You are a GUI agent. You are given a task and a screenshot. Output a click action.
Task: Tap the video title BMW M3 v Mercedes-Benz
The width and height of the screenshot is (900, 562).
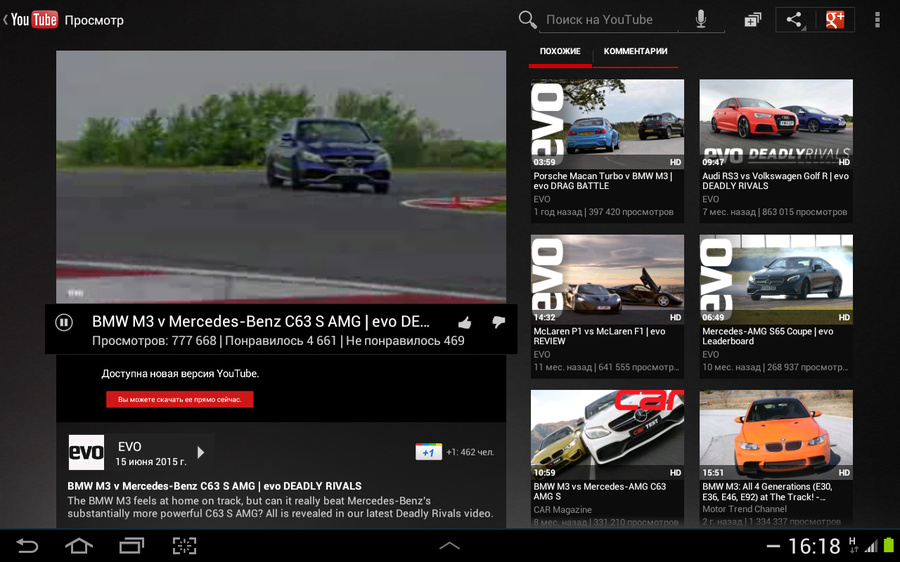tap(261, 321)
